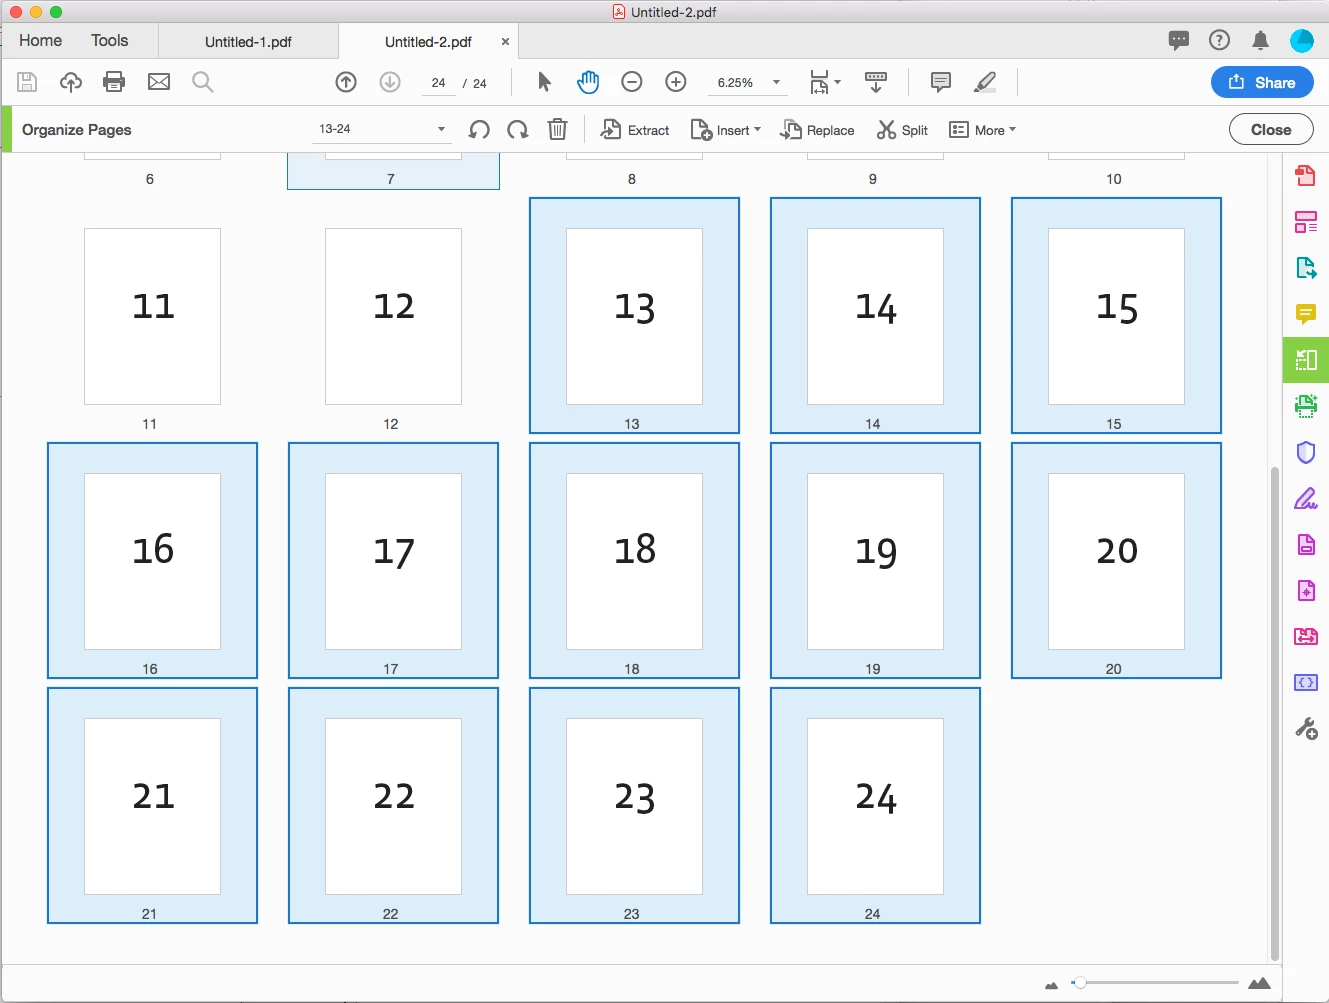Open notifications bell
Image resolution: width=1329 pixels, height=1003 pixels.
1260,40
